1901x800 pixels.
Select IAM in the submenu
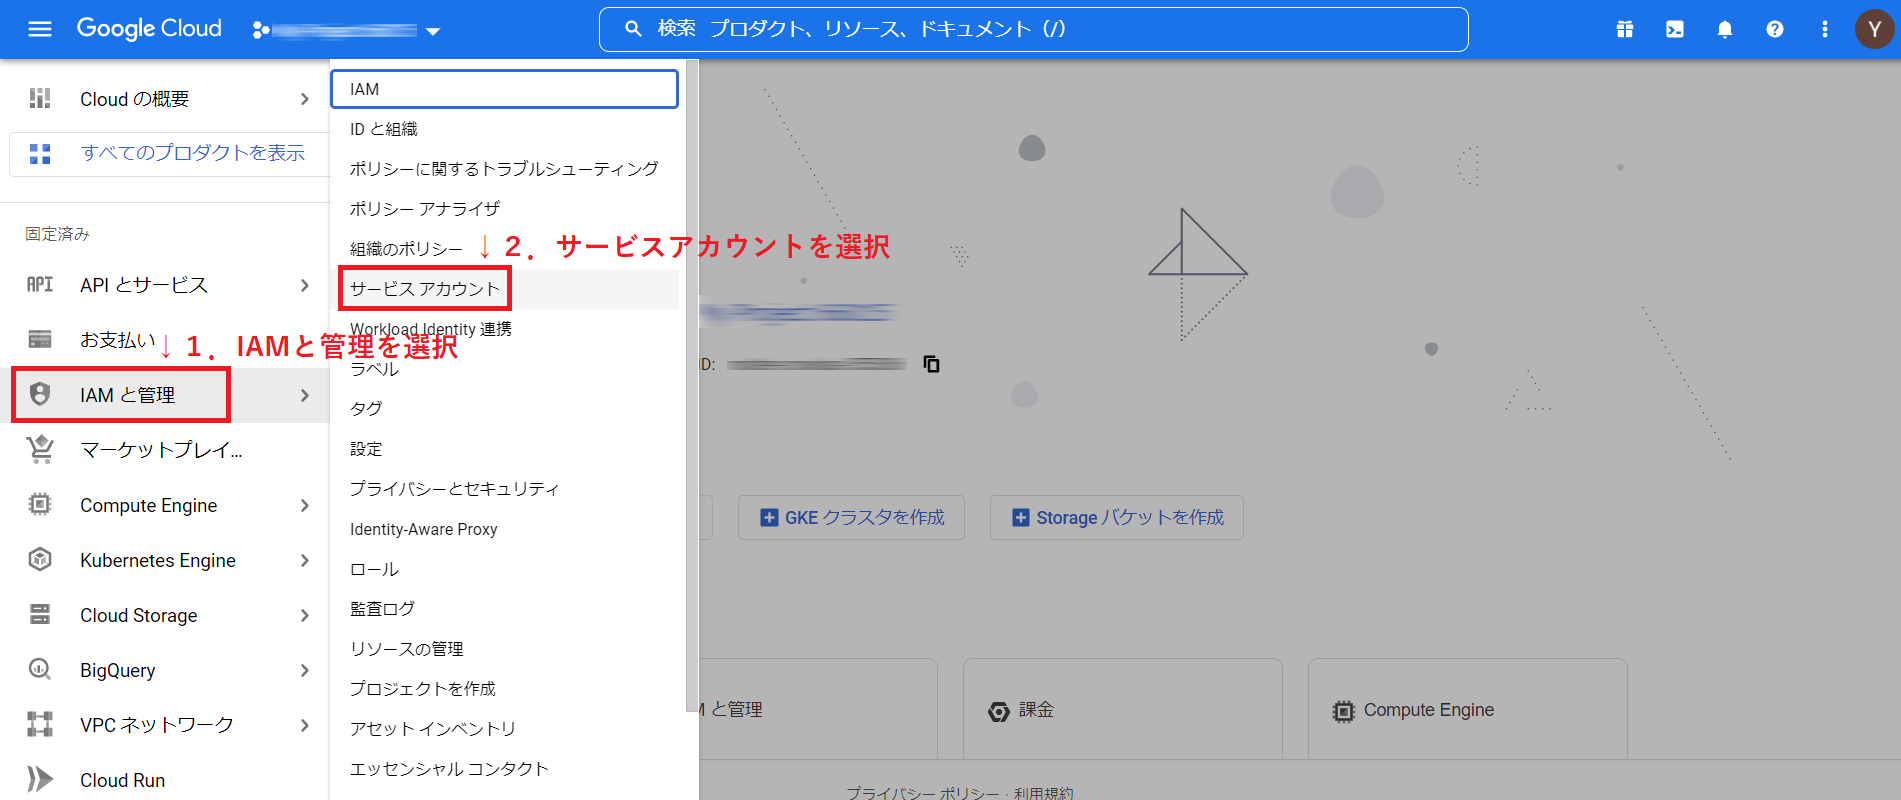coord(504,89)
